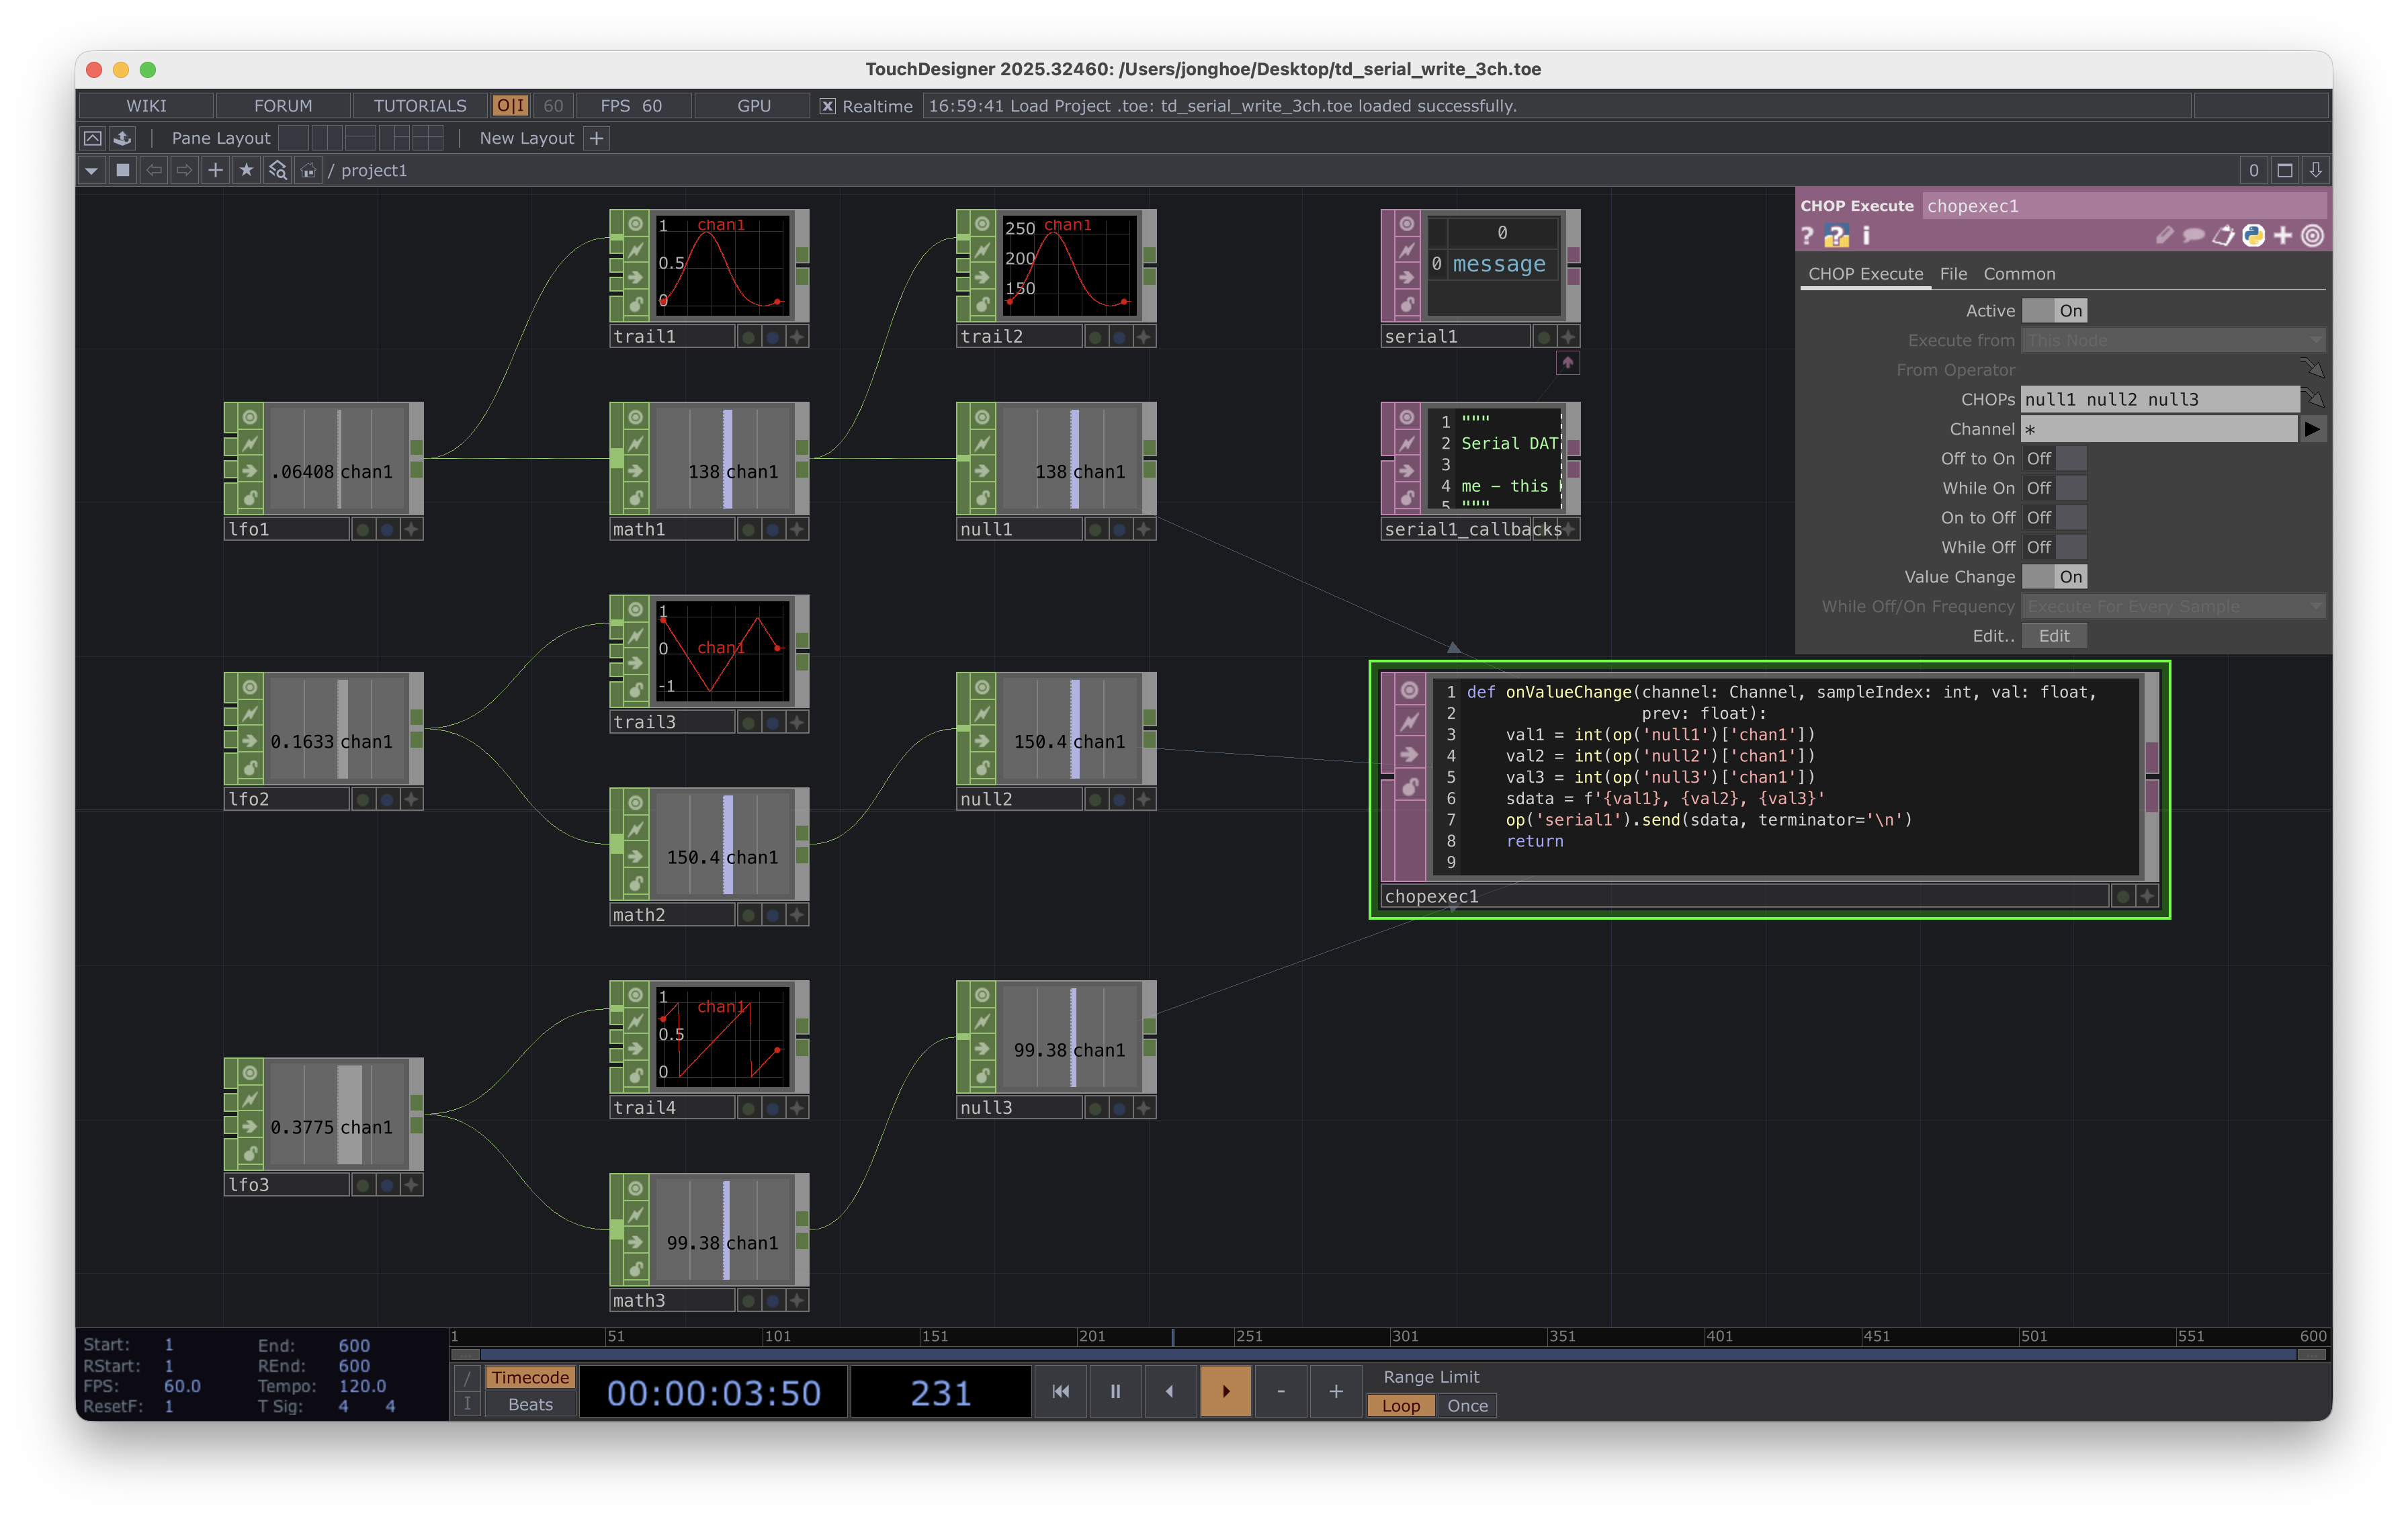Viewport: 2408px width, 1521px height.
Task: Go back with left arrow in path bar
Action: pos(154,170)
